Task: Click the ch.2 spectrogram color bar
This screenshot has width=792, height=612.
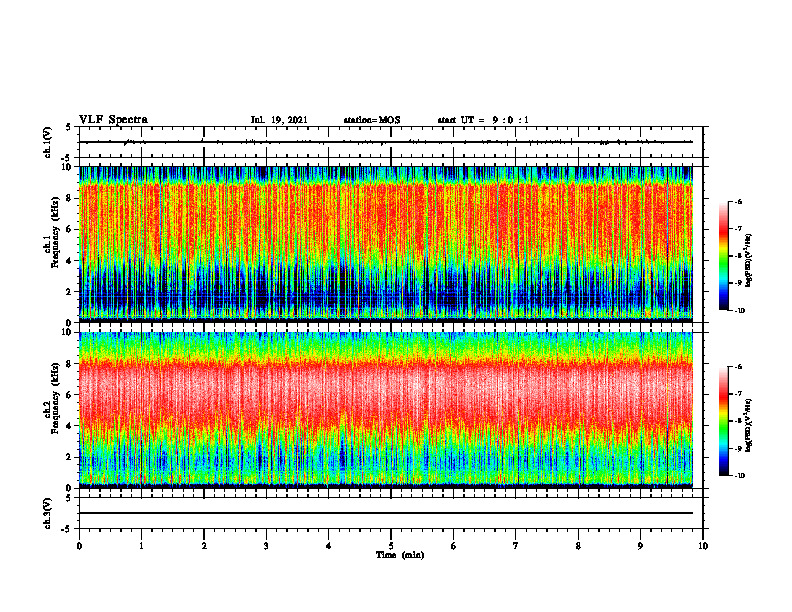Action: pos(724,421)
